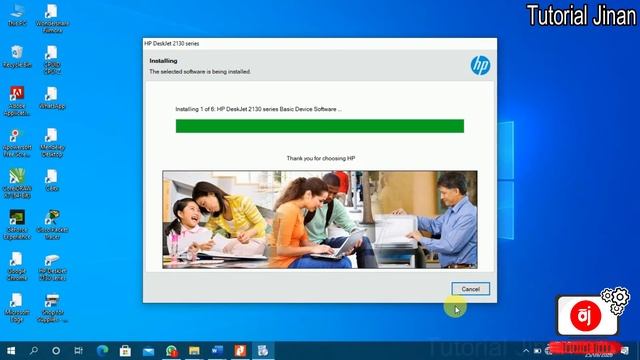Screen dimensions: 640x360
Task: Click the 'Thank you for choosing HP' text
Action: [x=320, y=158]
